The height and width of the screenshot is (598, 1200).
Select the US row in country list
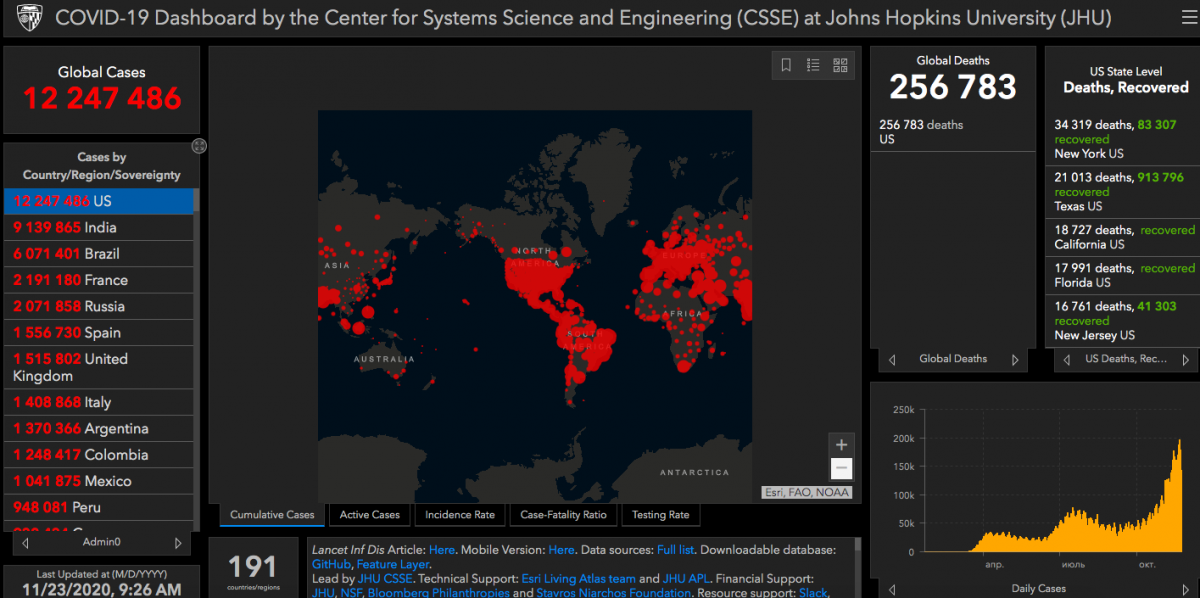click(x=98, y=201)
